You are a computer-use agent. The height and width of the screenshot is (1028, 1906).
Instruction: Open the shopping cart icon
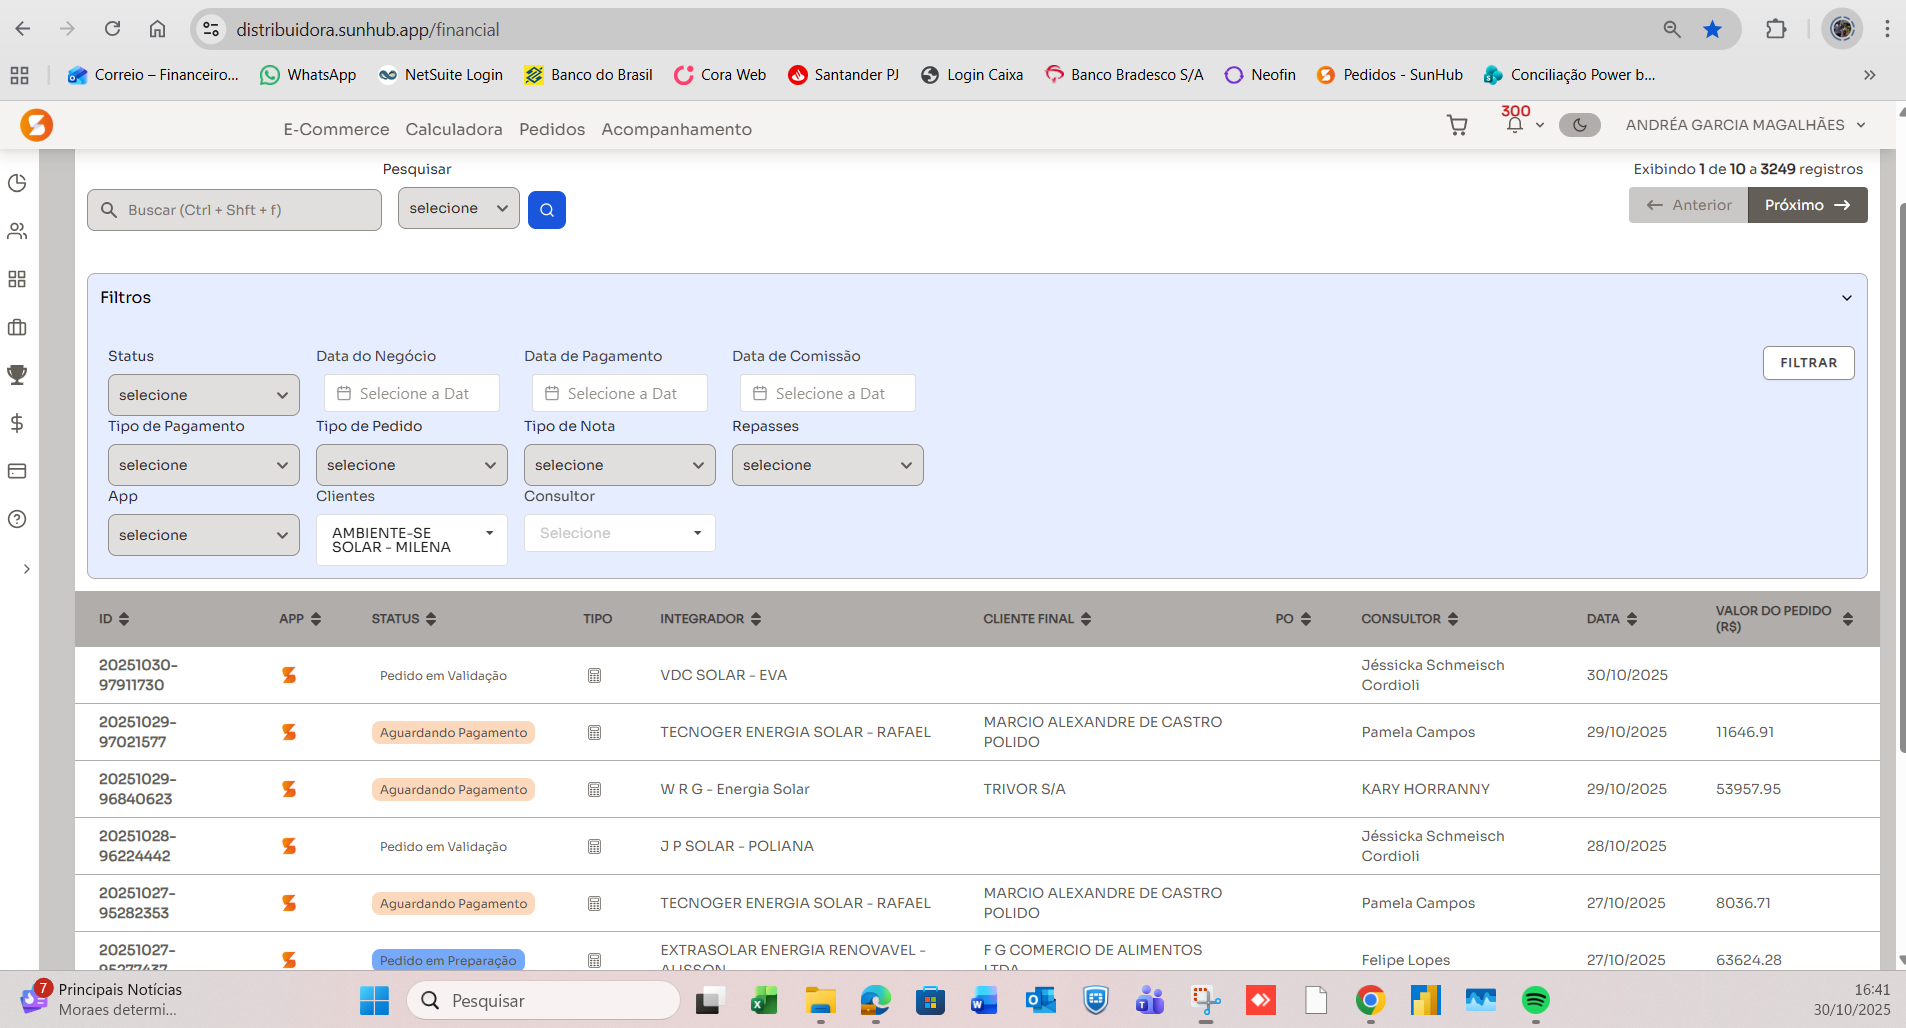1457,125
